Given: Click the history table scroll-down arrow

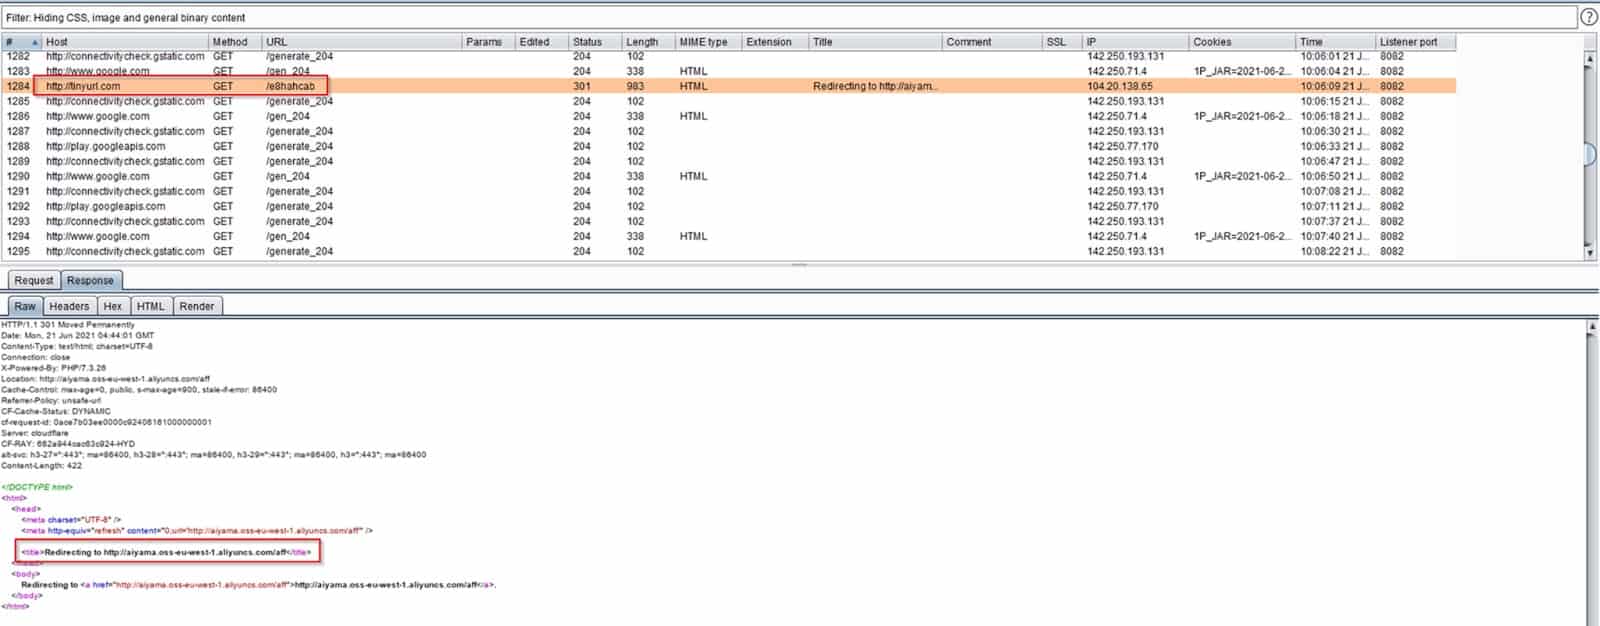Looking at the screenshot, I should point(1590,253).
